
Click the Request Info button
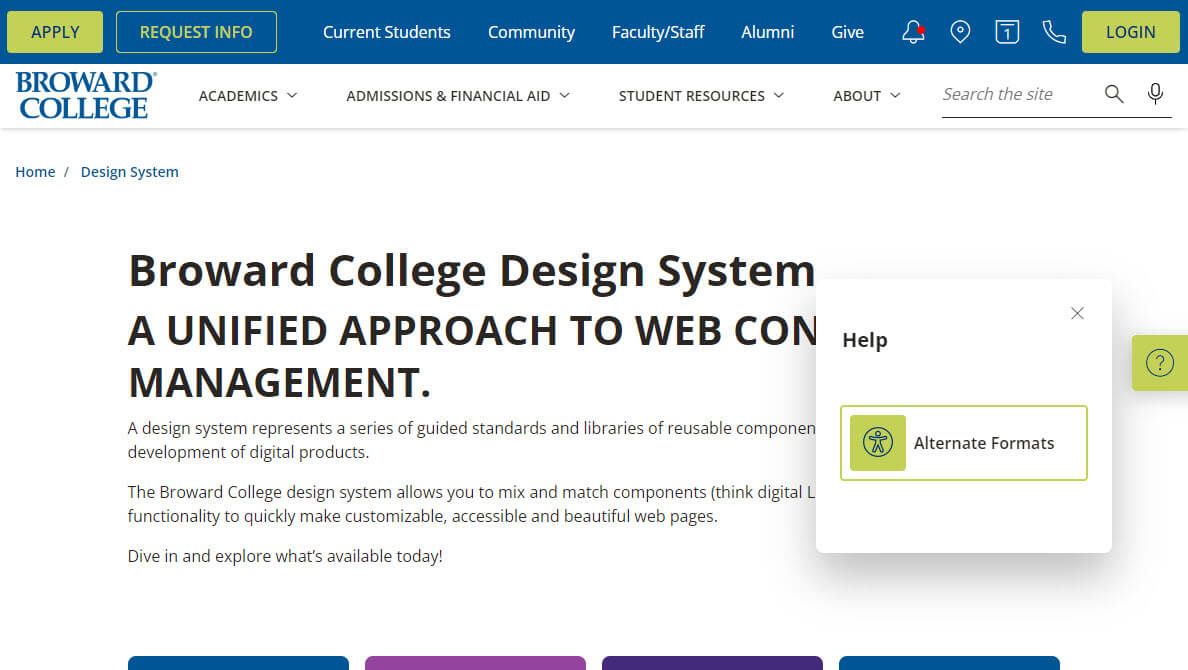pyautogui.click(x=196, y=32)
